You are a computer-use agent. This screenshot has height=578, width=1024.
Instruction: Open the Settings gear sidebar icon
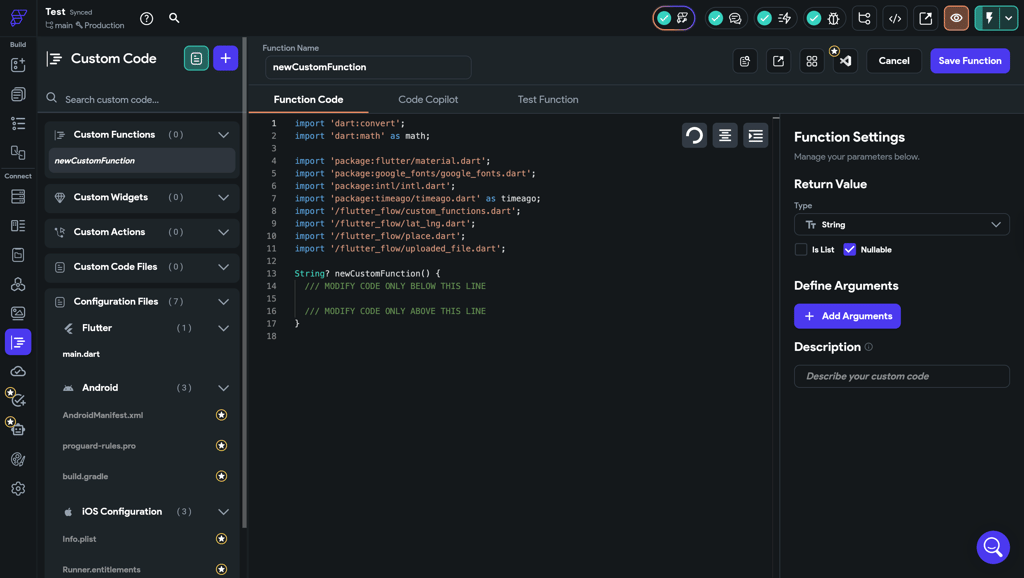point(18,489)
